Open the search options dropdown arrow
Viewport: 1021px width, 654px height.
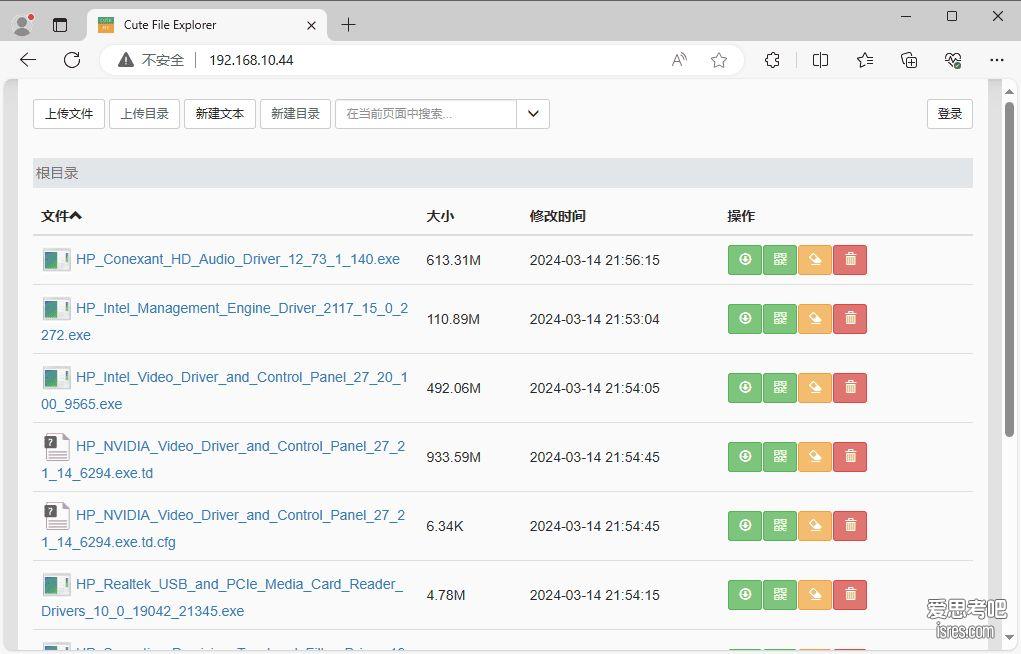(x=533, y=114)
